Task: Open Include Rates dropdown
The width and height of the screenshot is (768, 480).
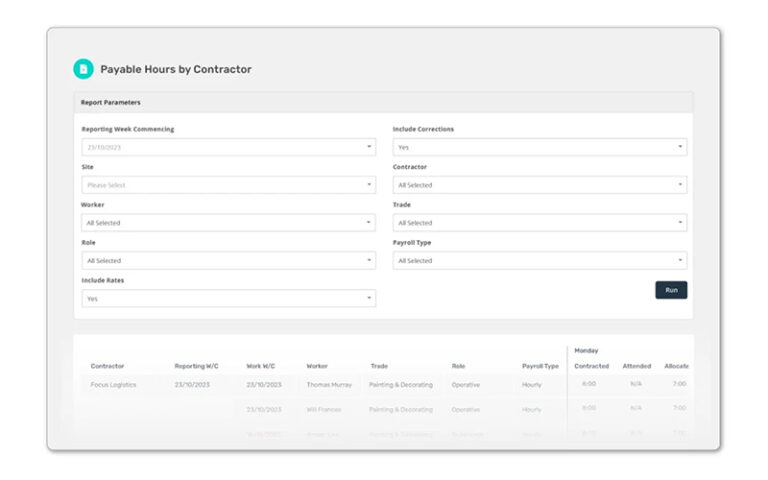Action: pos(228,299)
